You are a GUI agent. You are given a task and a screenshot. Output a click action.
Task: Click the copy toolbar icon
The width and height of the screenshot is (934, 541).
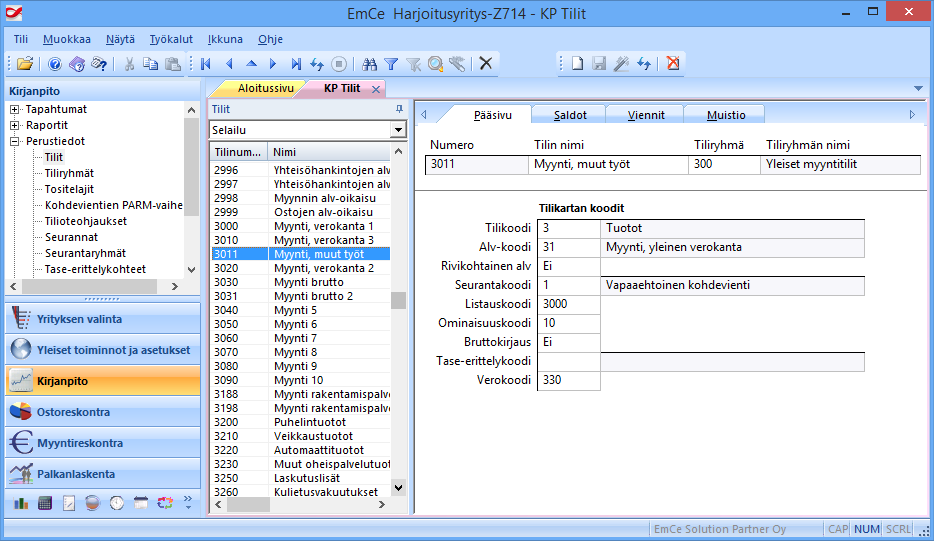pos(151,64)
